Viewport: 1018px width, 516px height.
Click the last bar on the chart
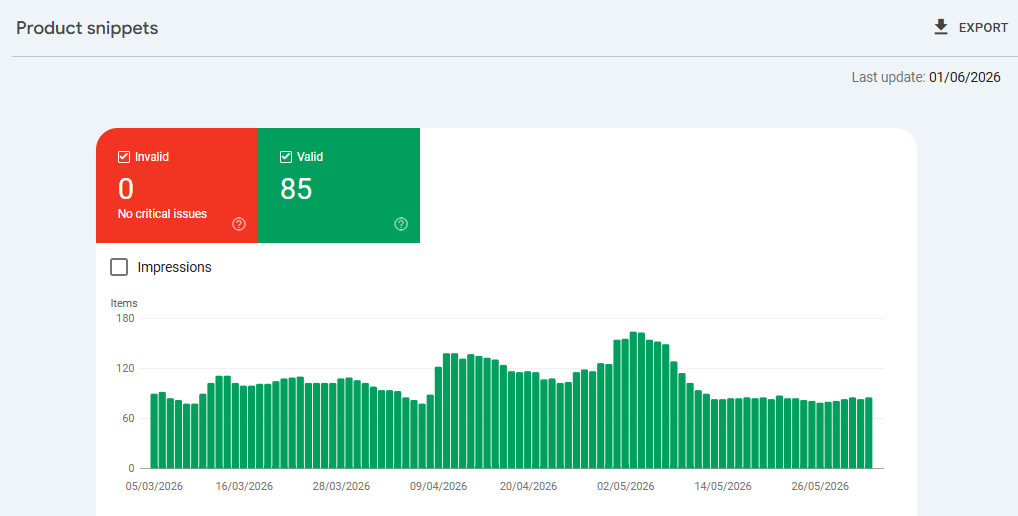[x=869, y=433]
